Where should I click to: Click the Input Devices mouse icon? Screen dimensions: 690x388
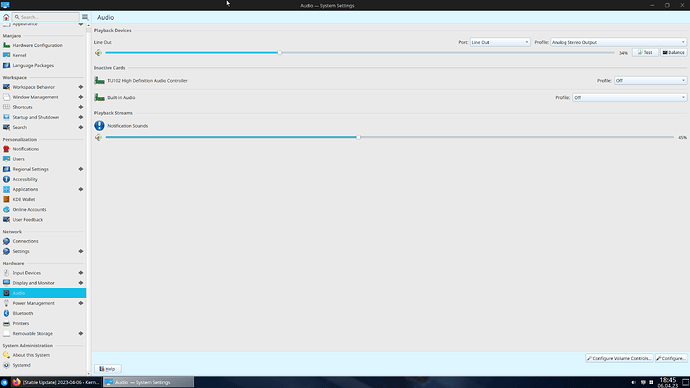[x=6, y=273]
